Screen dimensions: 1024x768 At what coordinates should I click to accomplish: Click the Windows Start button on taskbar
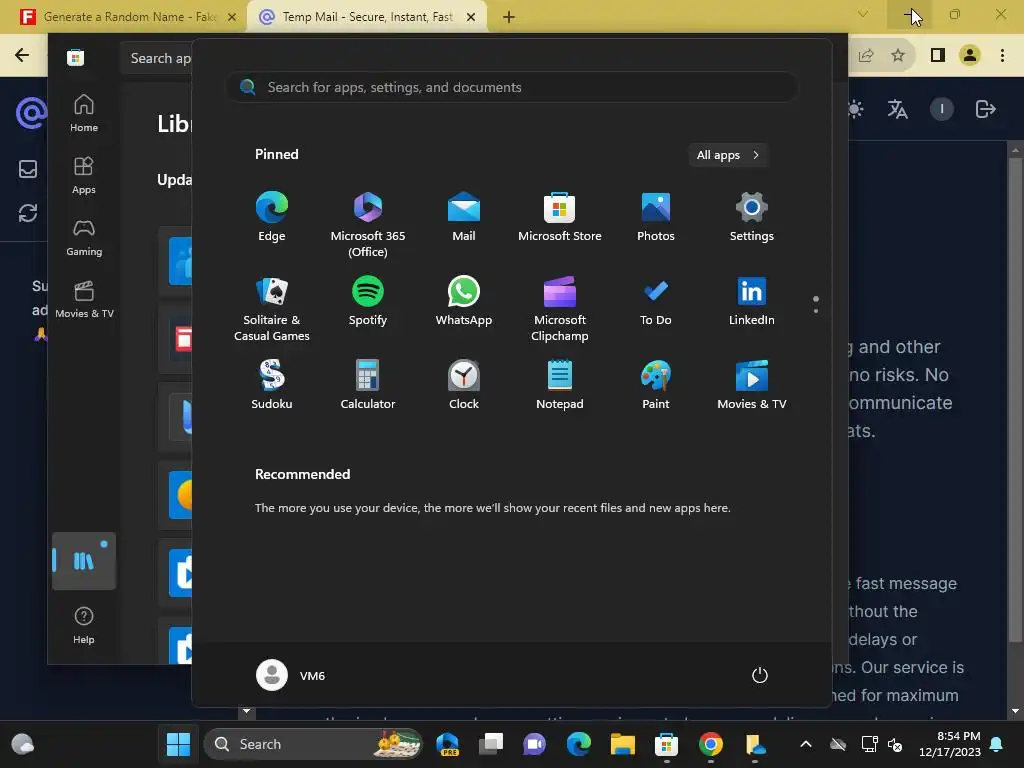(178, 744)
